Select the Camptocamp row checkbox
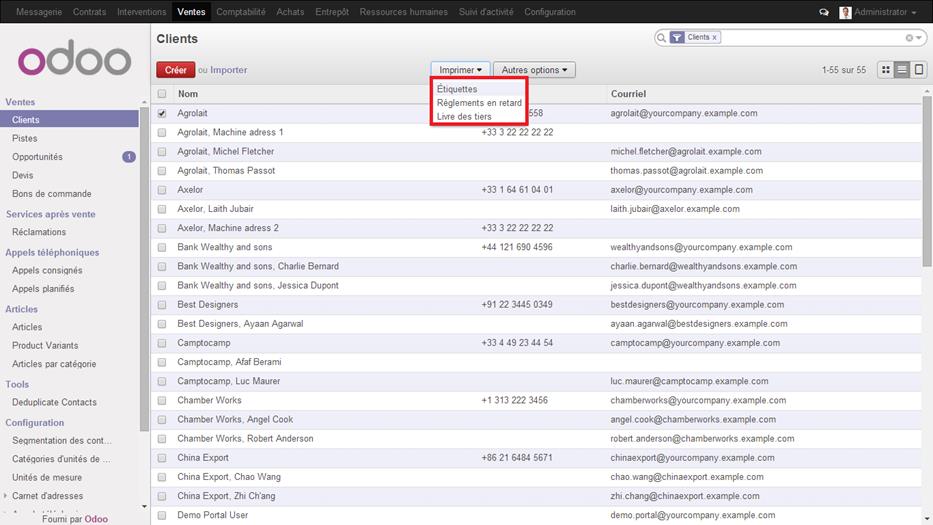 point(162,343)
